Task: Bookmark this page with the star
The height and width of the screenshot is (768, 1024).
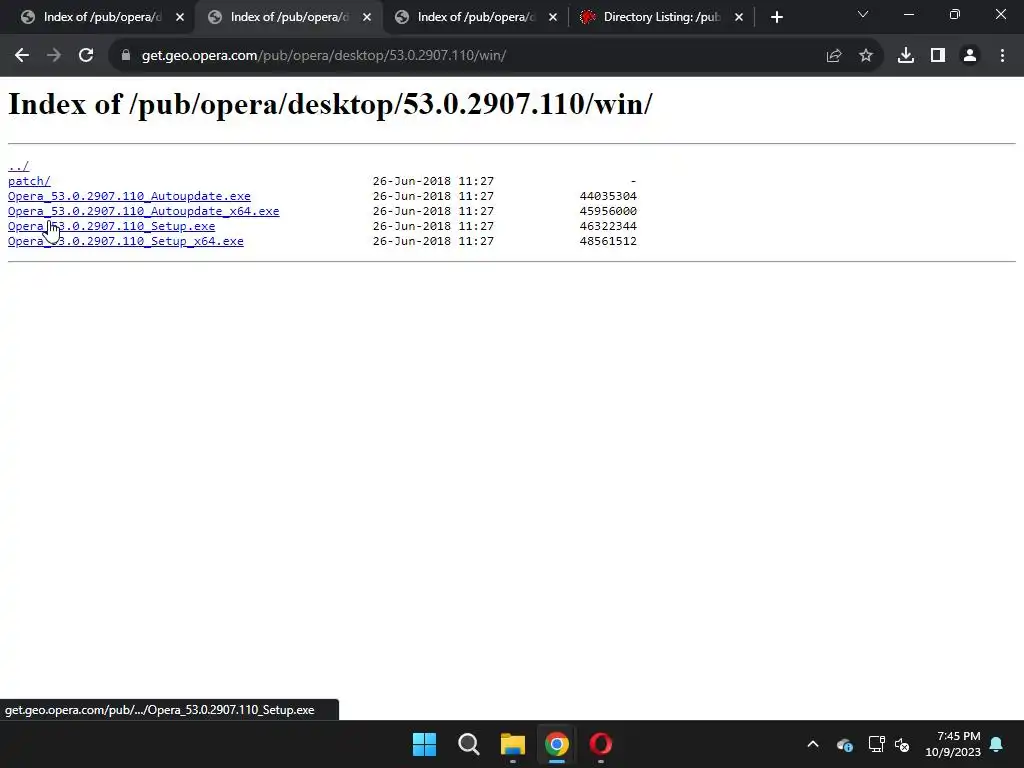Action: click(x=865, y=56)
